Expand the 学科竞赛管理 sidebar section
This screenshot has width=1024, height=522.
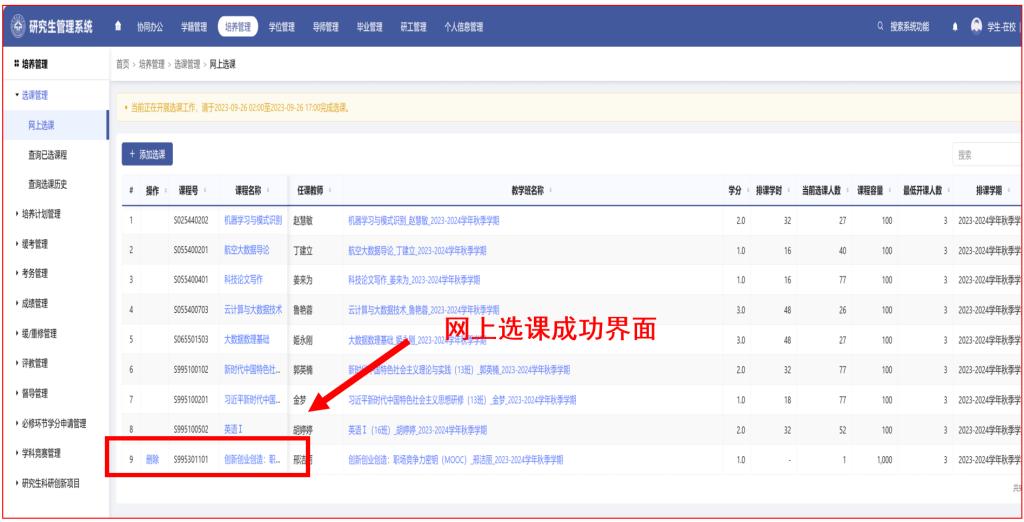click(42, 453)
